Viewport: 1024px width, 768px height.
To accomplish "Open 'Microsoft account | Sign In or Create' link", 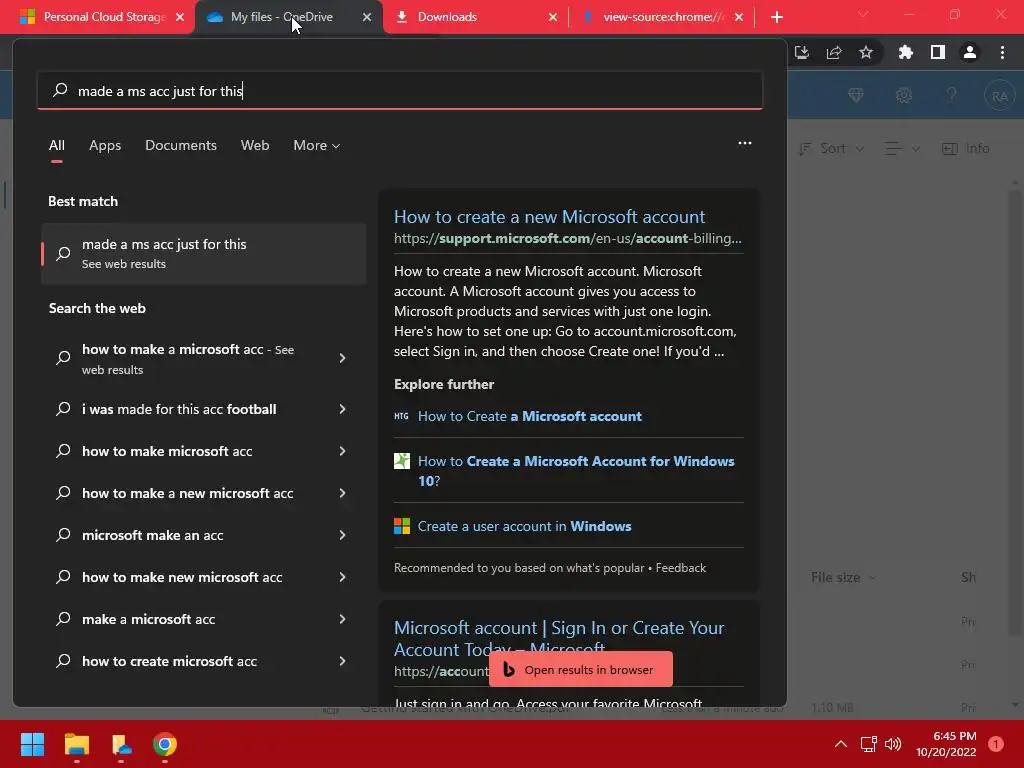I will tap(559, 638).
